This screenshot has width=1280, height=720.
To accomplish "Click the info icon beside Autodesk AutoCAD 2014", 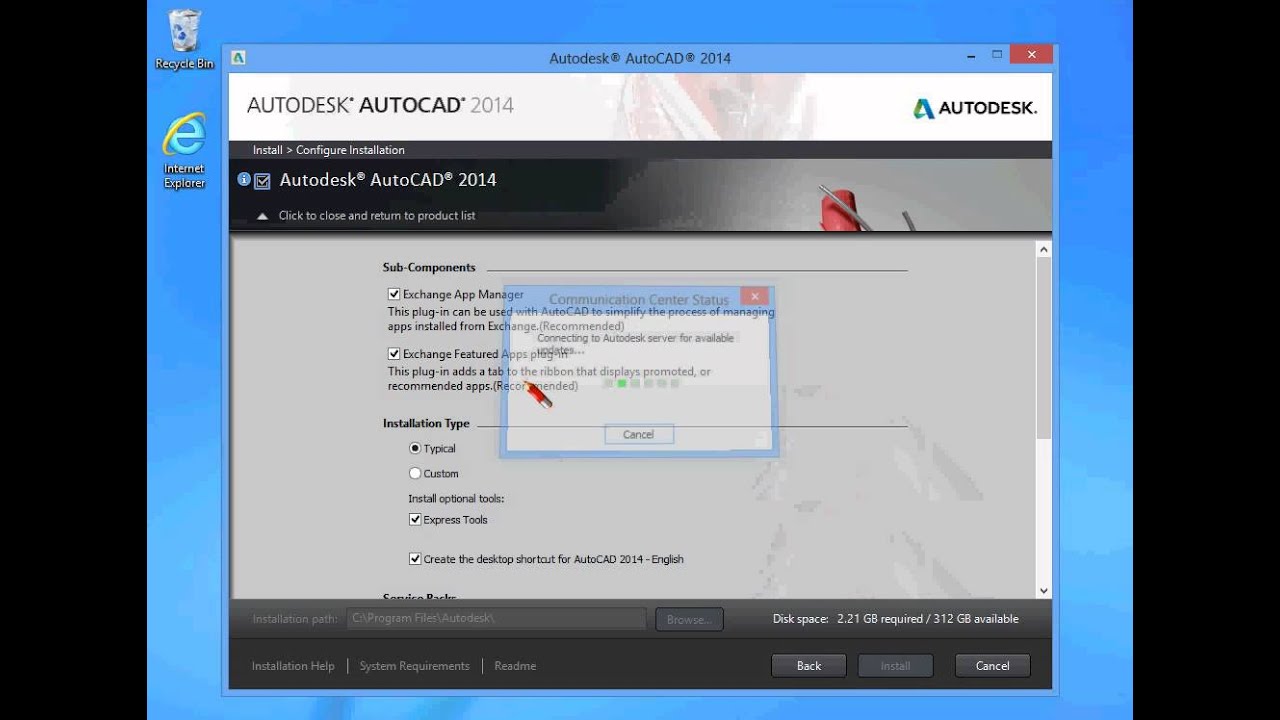I will (x=243, y=179).
